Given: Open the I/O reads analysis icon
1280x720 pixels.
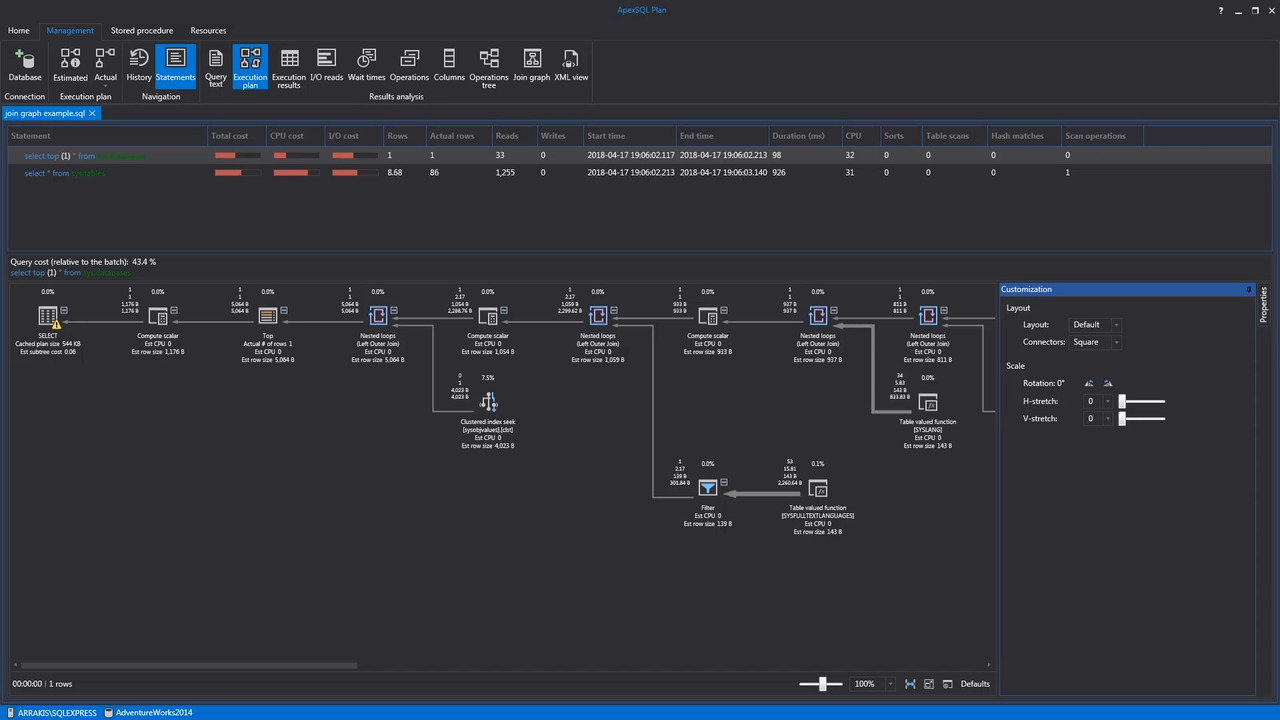Looking at the screenshot, I should pos(327,63).
